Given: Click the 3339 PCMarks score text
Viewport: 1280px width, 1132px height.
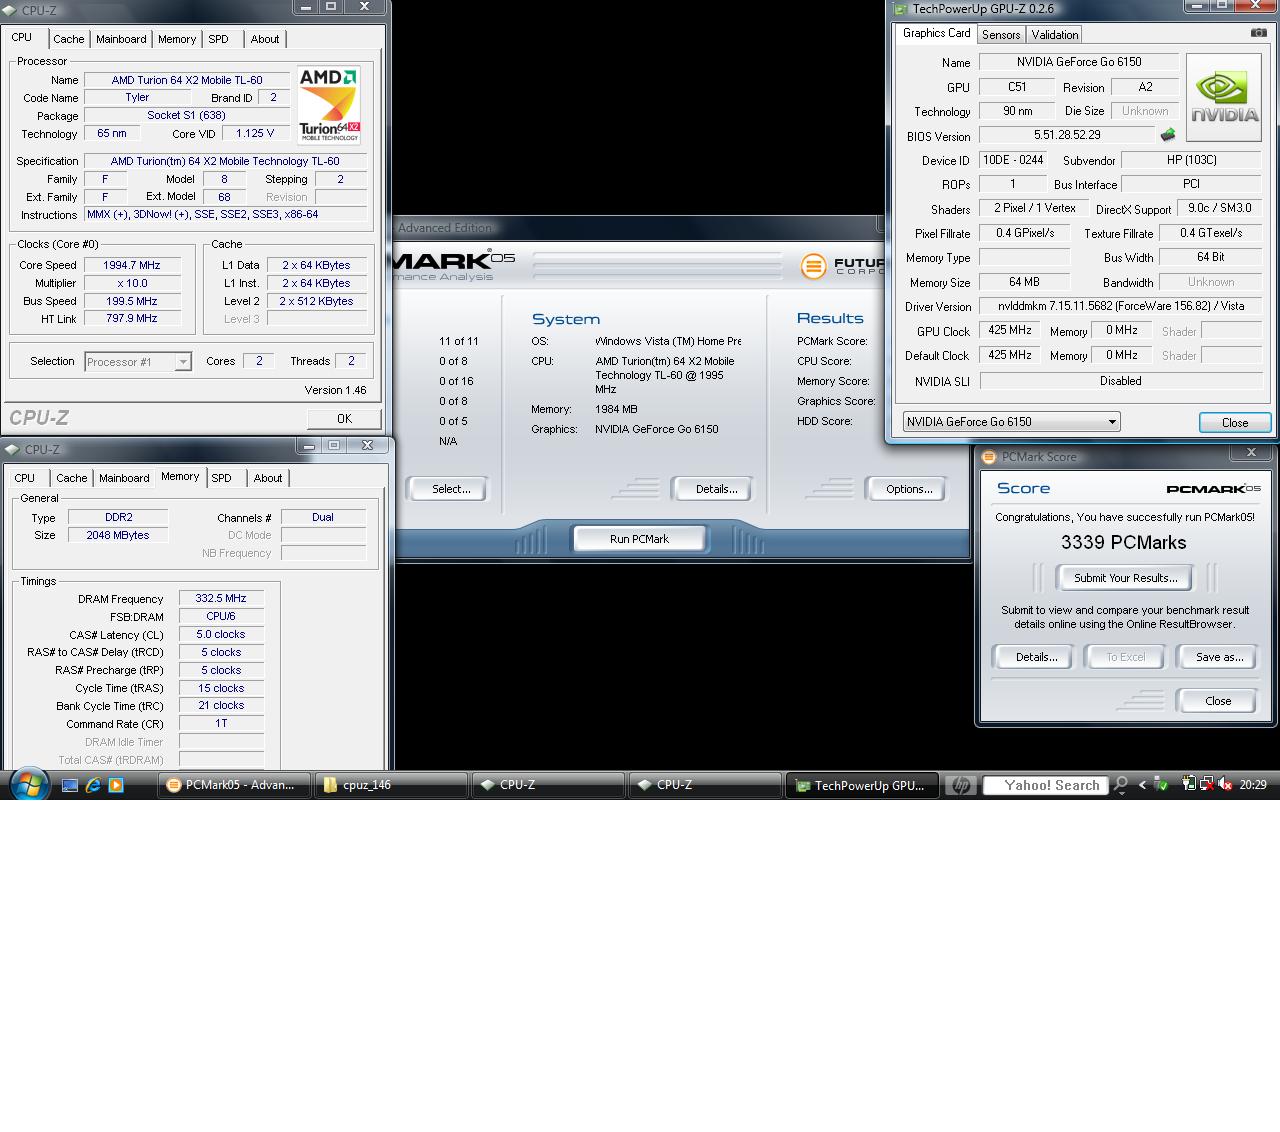Looking at the screenshot, I should tap(1124, 542).
